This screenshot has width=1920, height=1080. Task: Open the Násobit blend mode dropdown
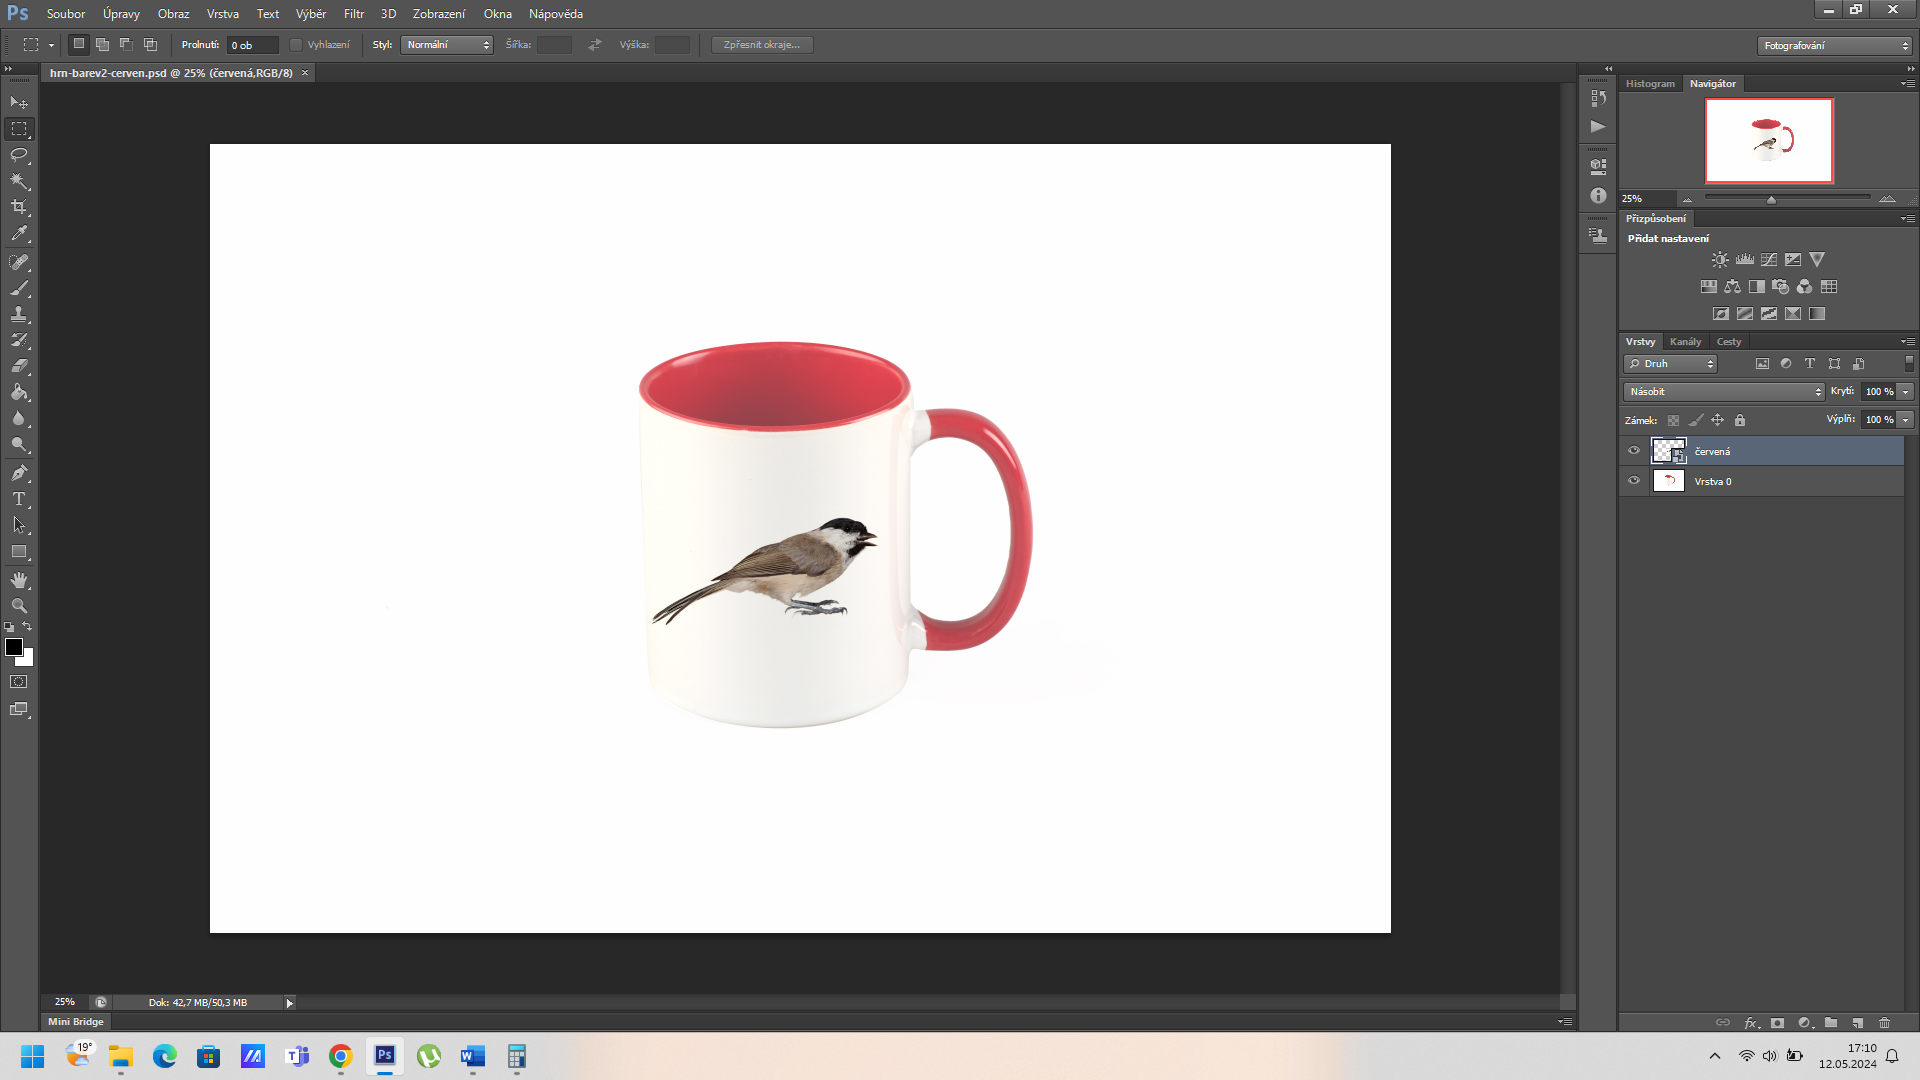pos(1724,392)
